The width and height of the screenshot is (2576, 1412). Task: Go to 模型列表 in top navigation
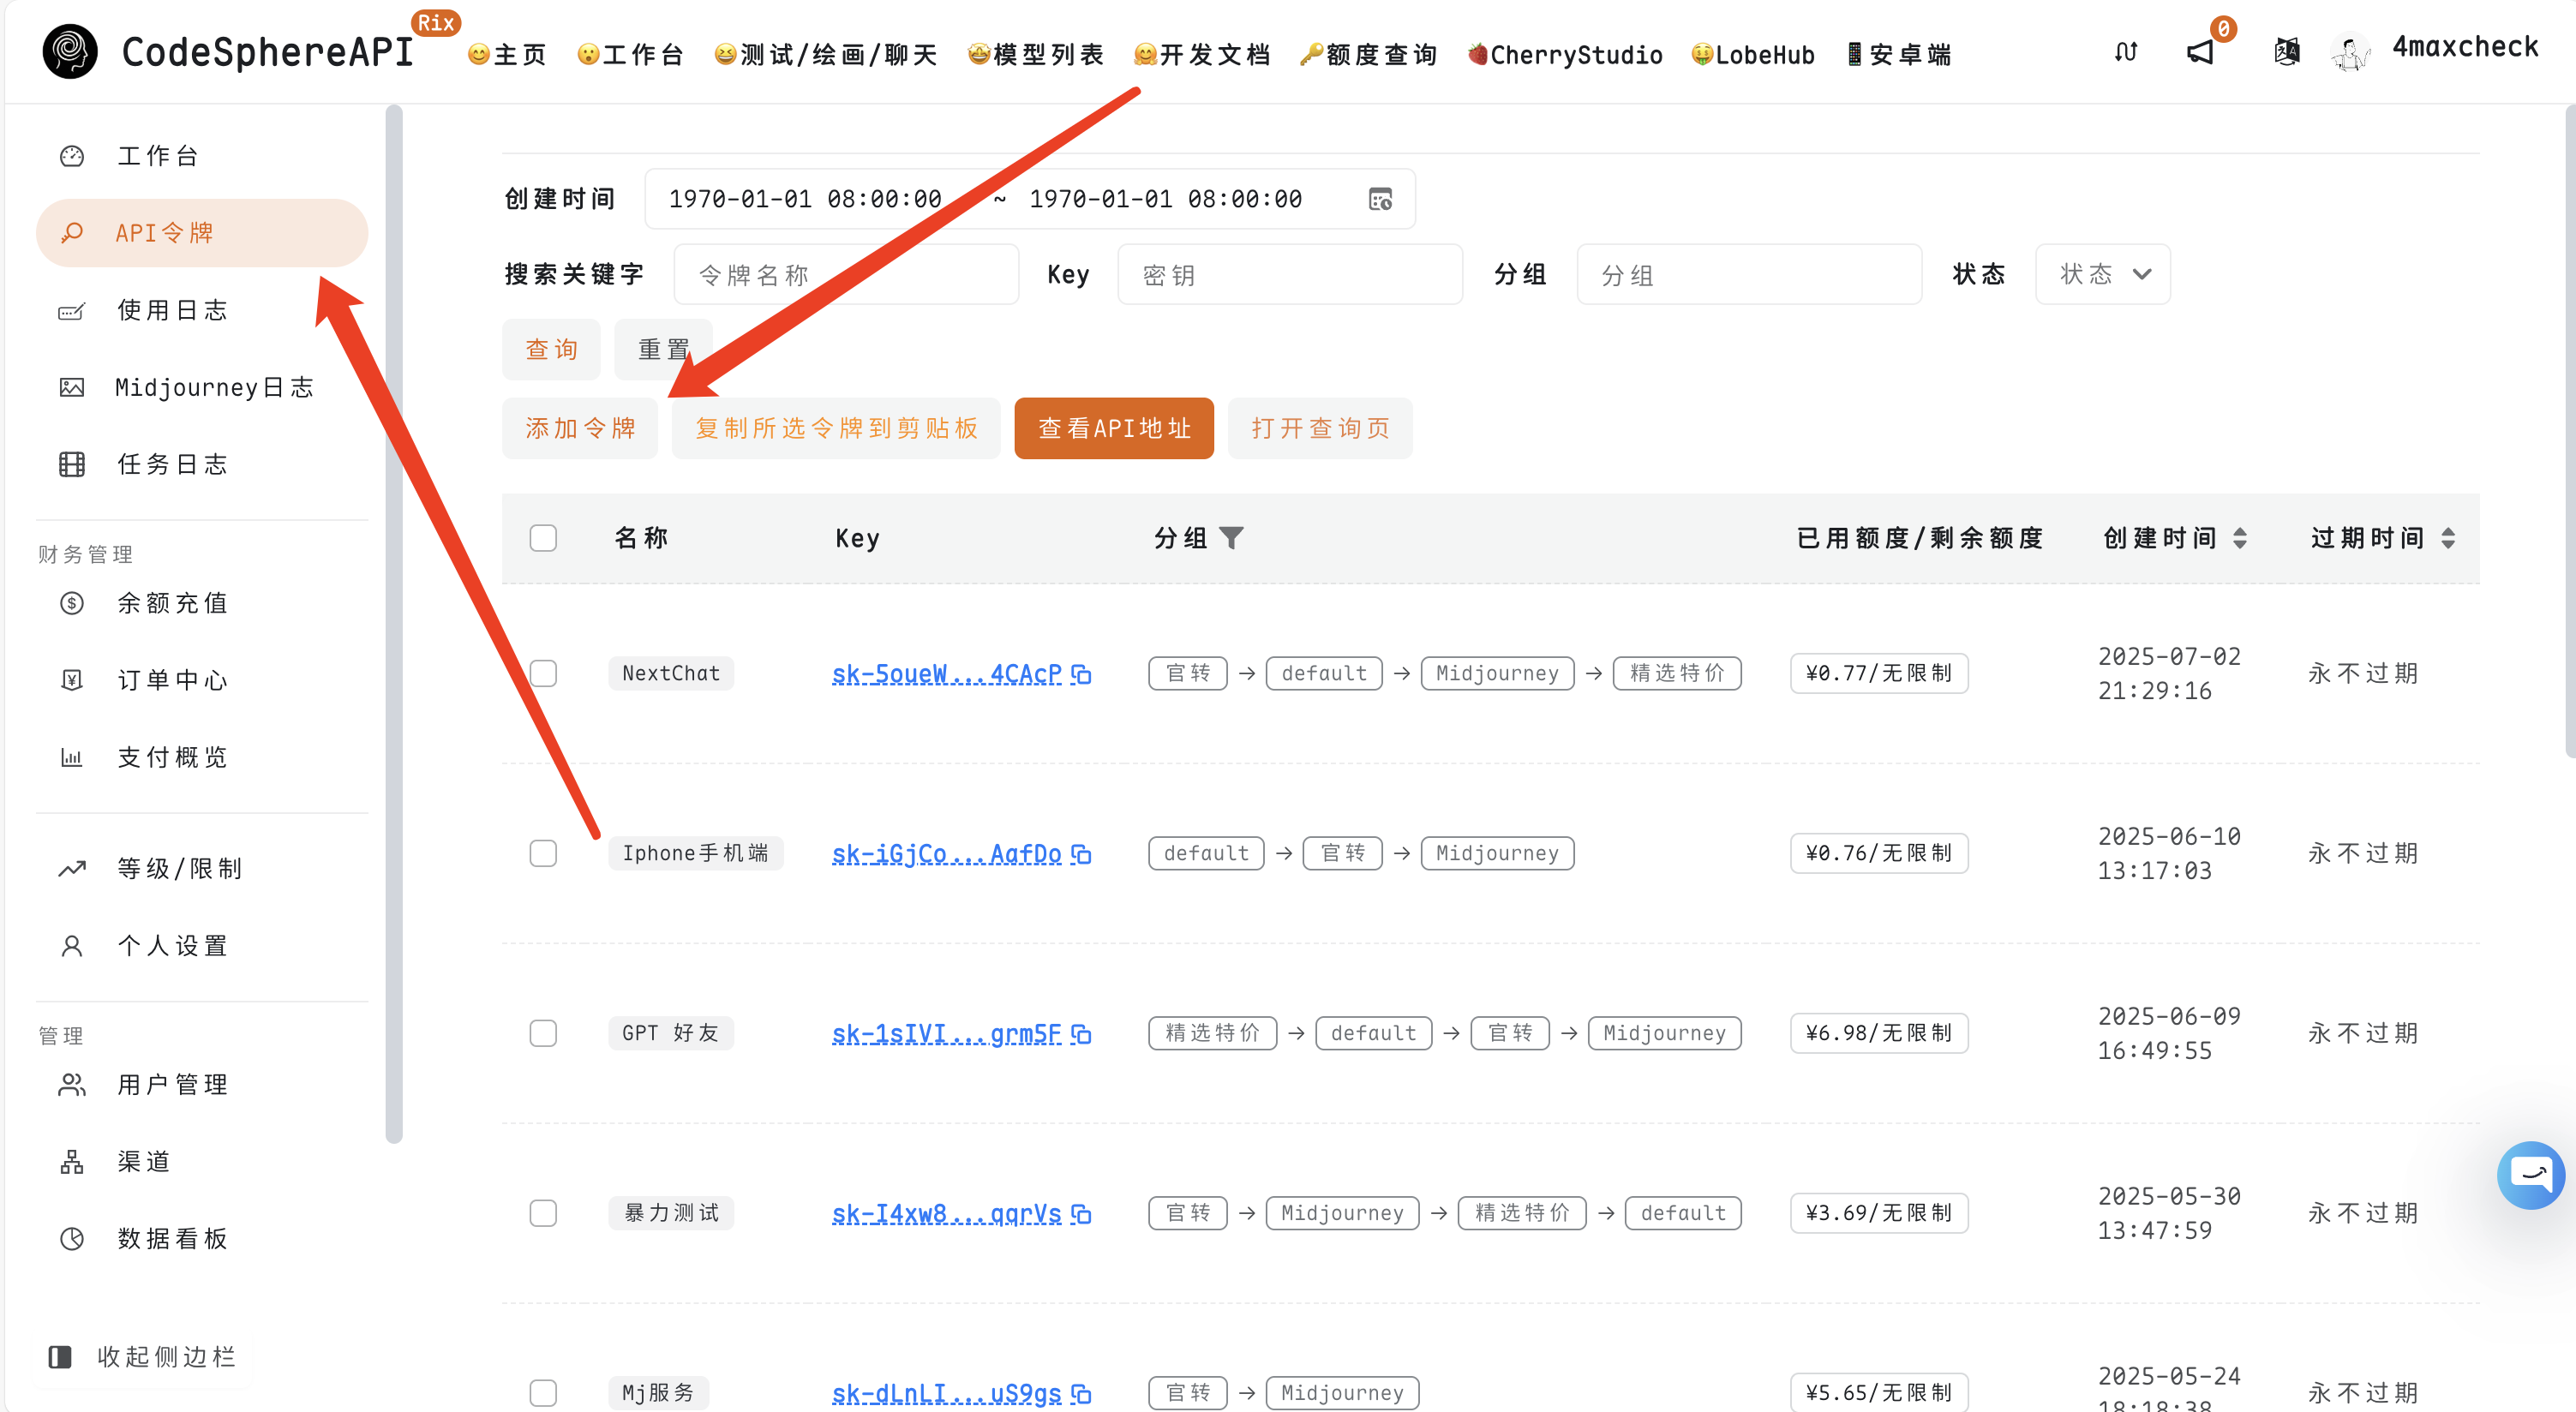tap(1036, 54)
